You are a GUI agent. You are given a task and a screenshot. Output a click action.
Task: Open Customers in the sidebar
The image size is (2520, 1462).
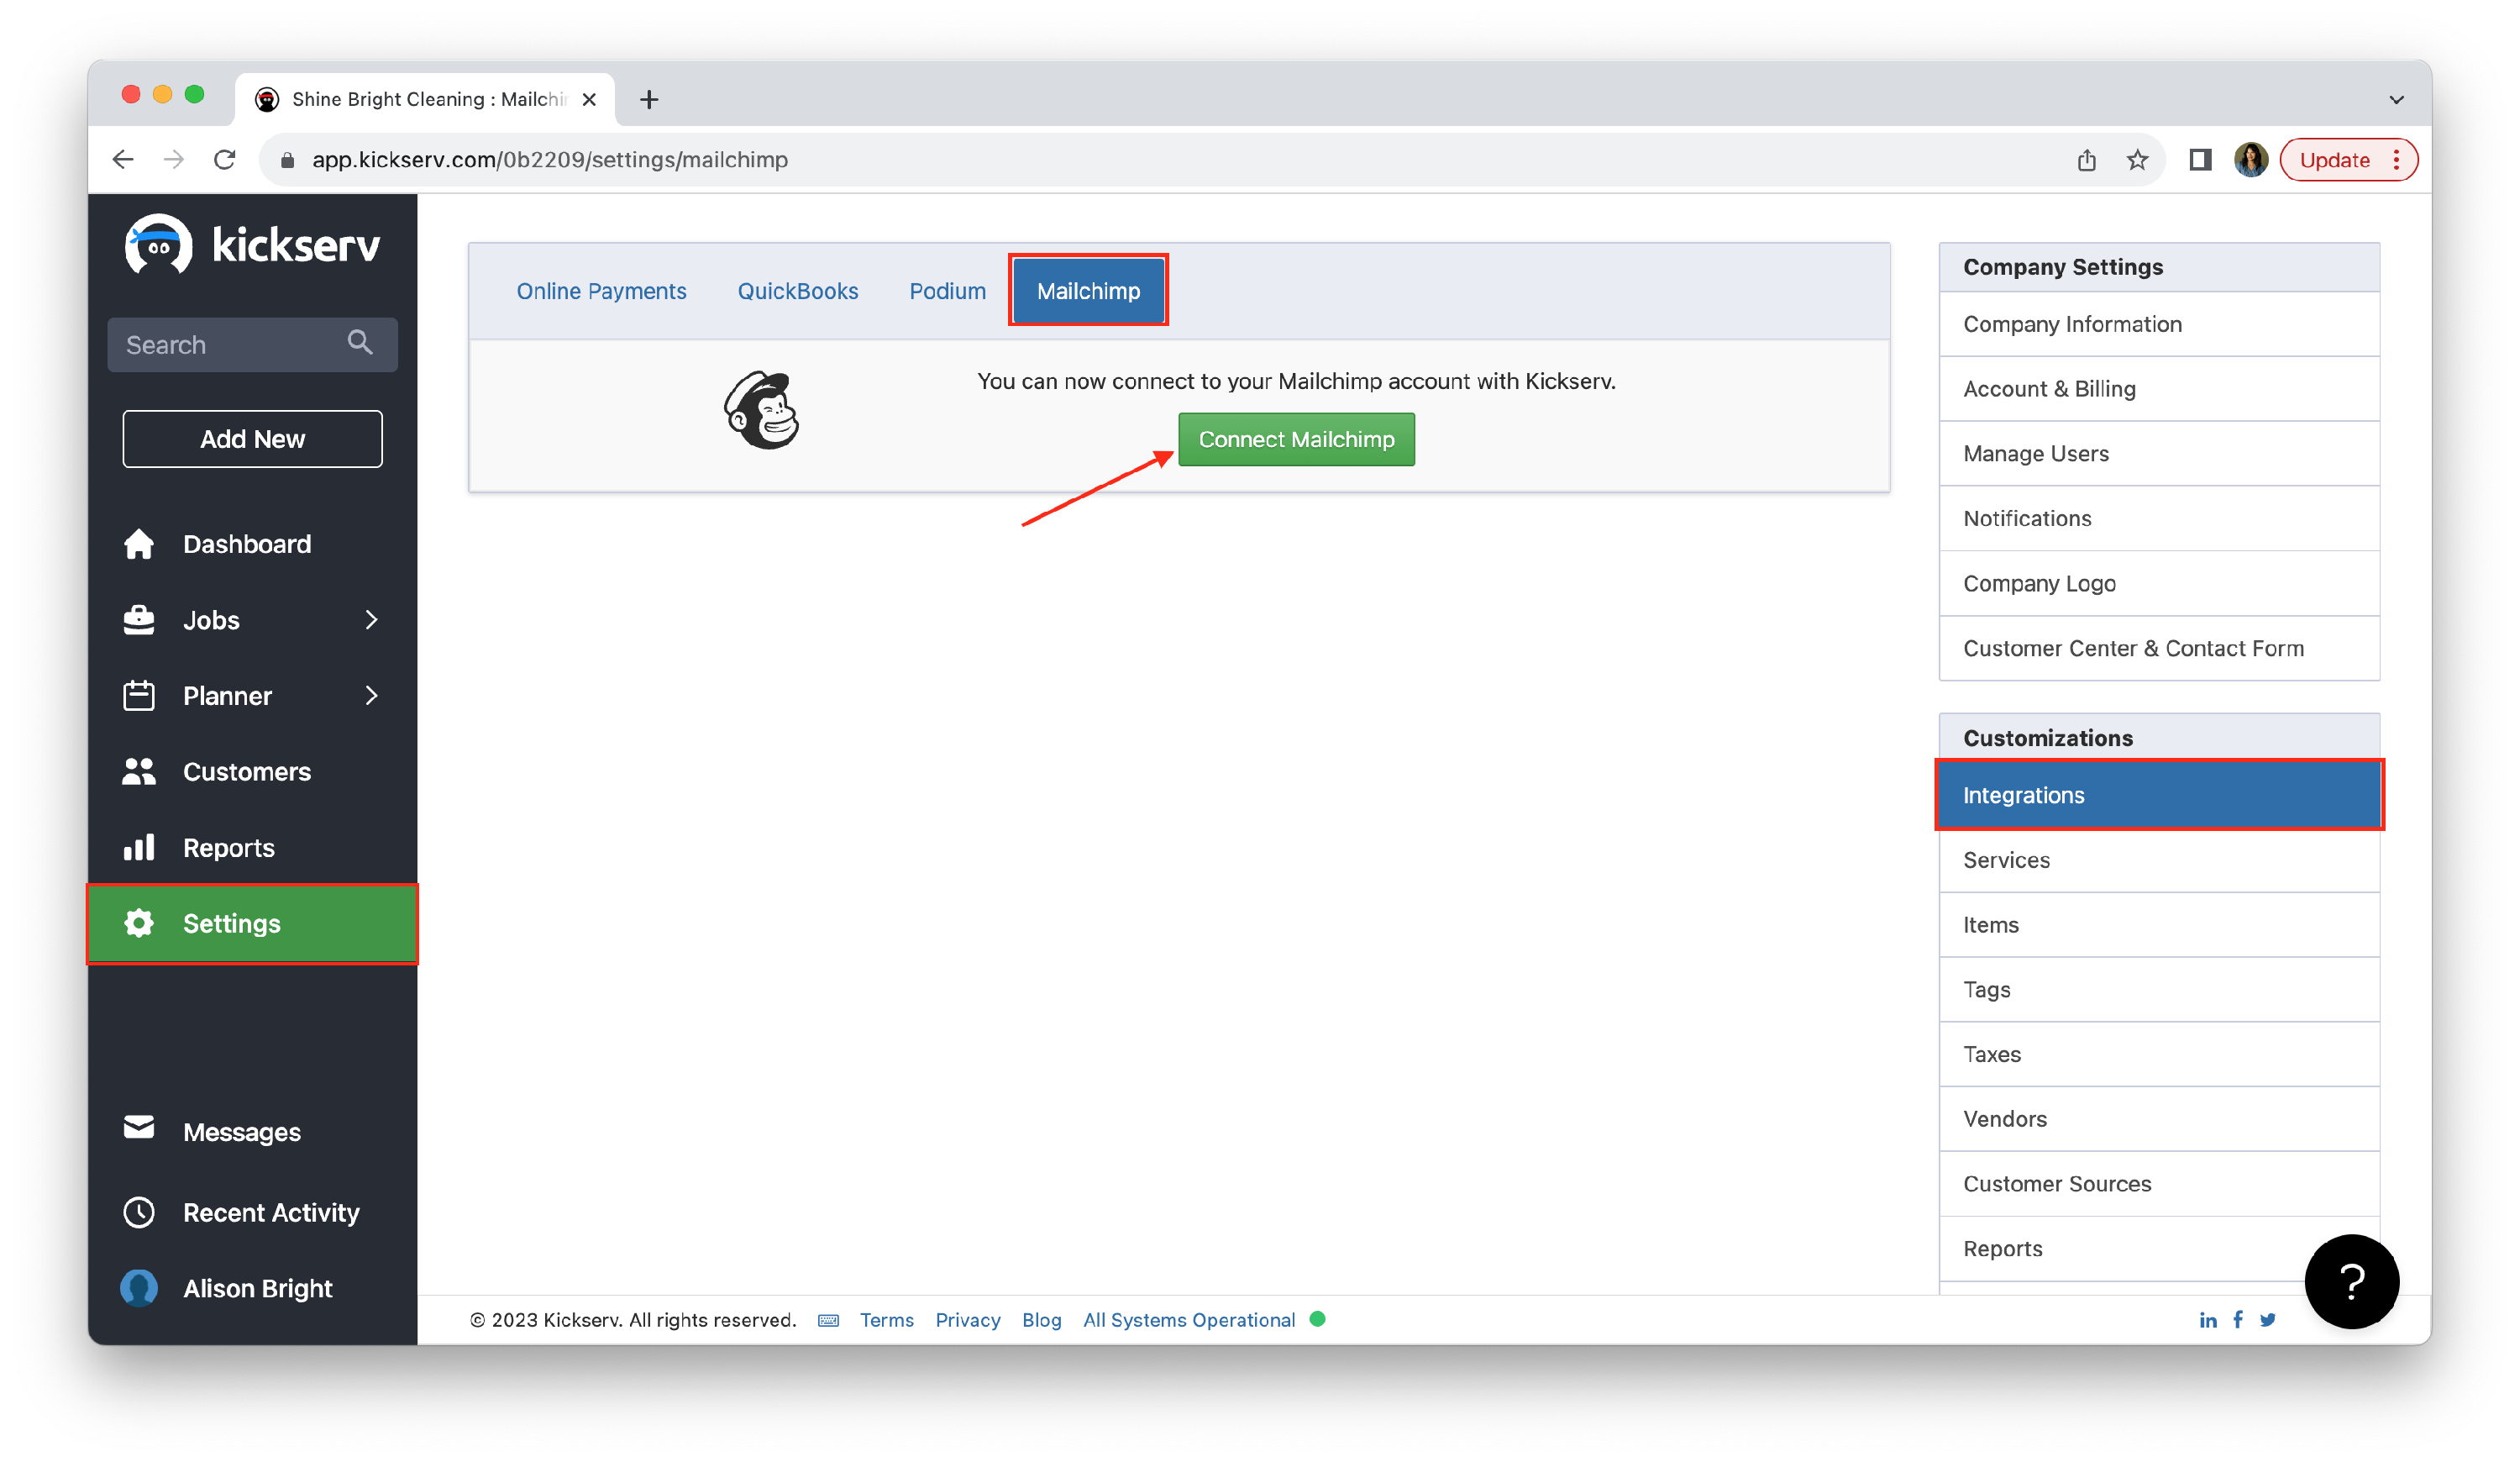pos(246,772)
